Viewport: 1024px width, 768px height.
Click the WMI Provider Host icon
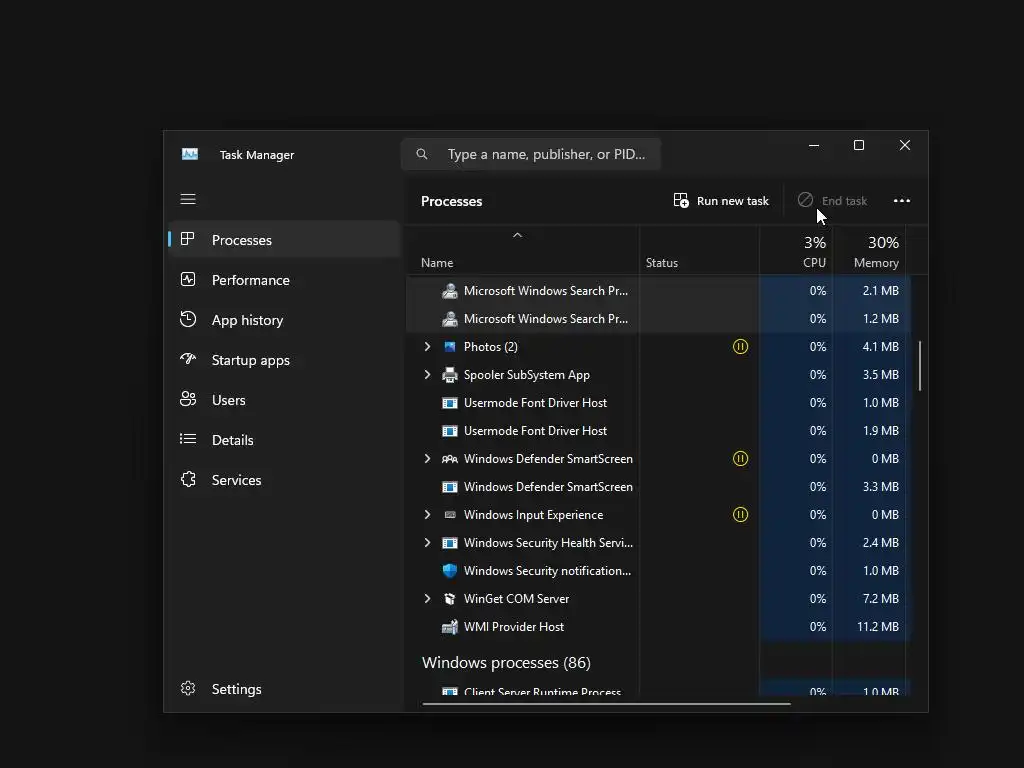coord(450,627)
